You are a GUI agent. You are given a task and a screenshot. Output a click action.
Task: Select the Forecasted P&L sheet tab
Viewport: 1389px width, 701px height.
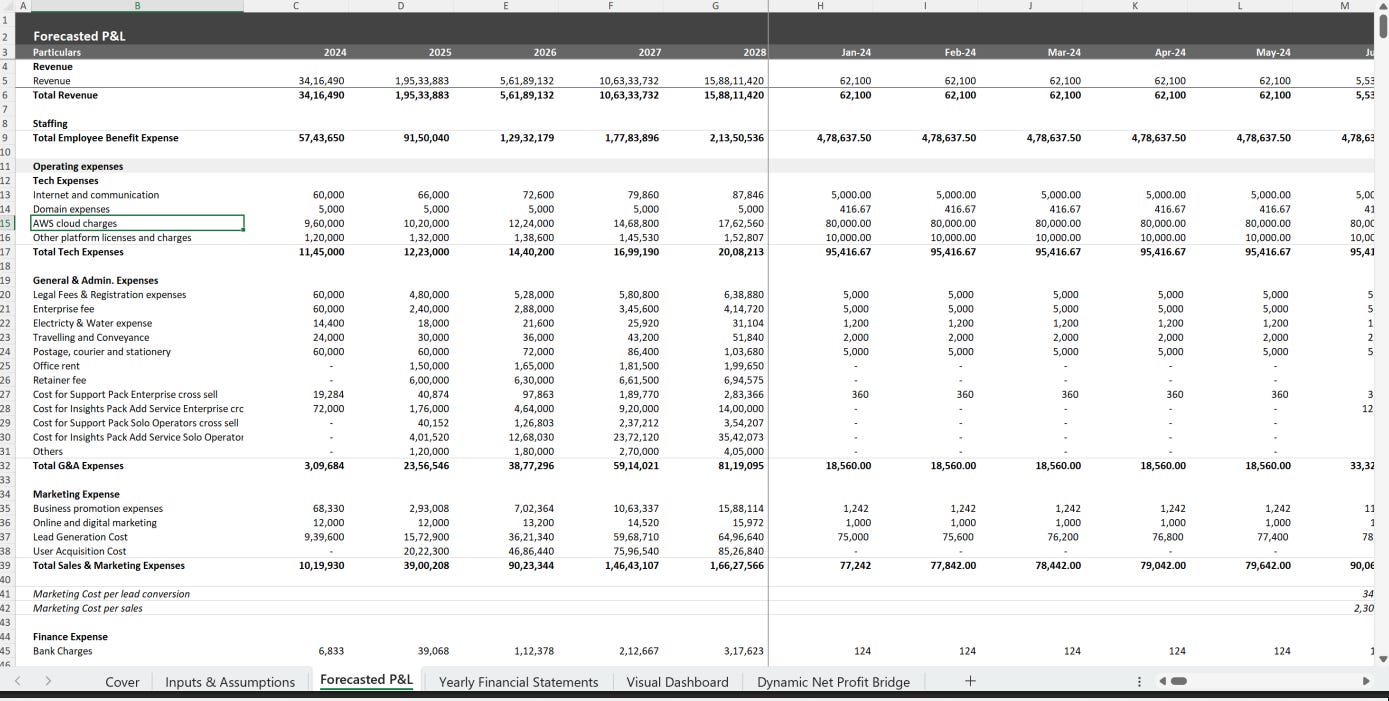point(366,680)
